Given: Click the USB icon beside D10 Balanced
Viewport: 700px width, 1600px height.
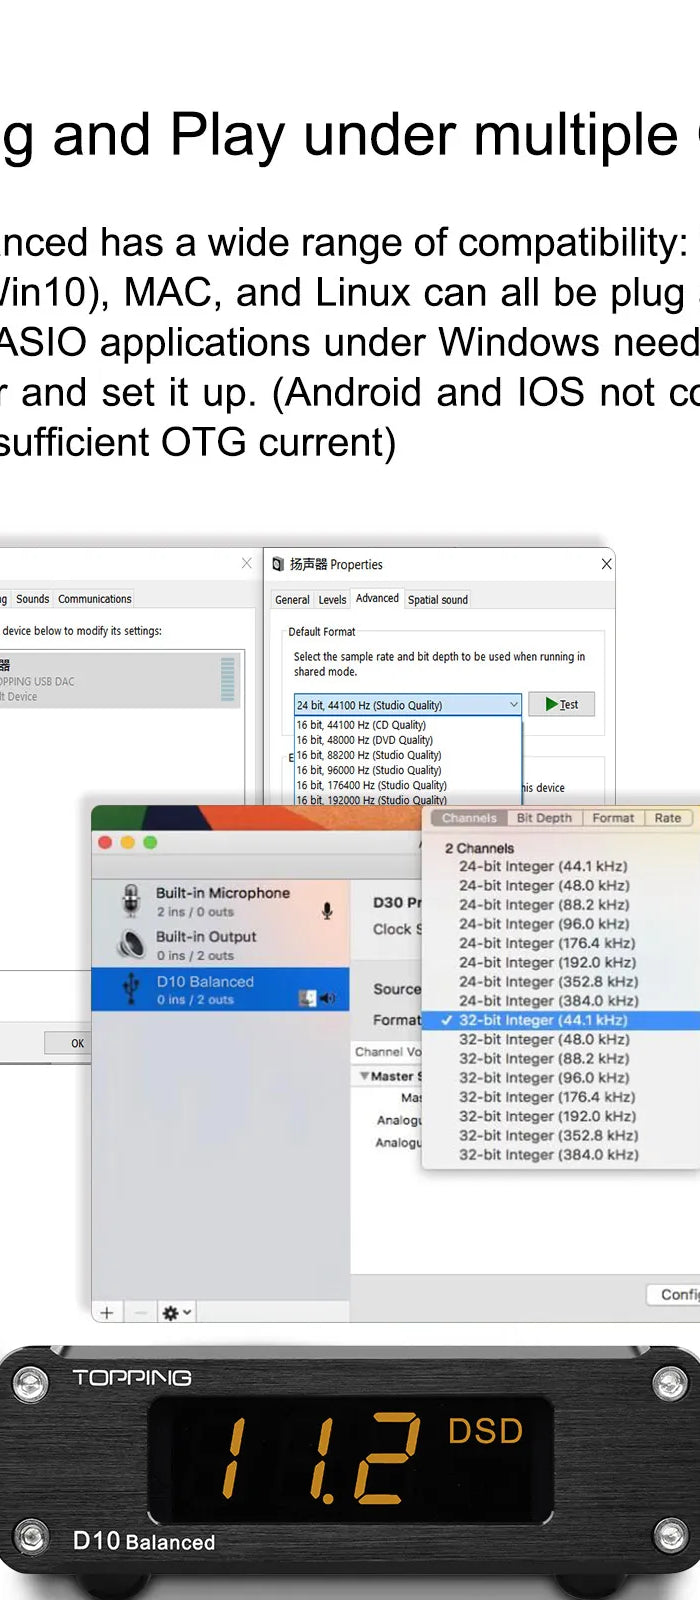Looking at the screenshot, I should (x=131, y=989).
